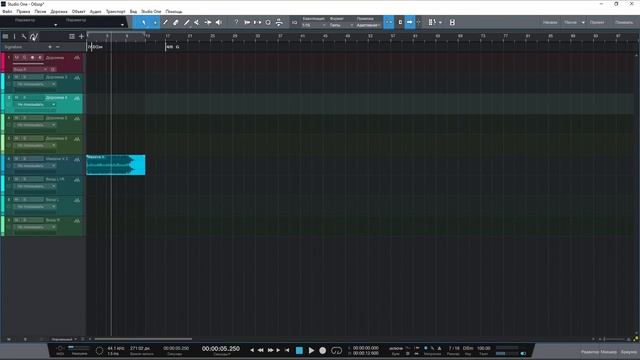Click Fast Forward in transport bar

coord(270,350)
